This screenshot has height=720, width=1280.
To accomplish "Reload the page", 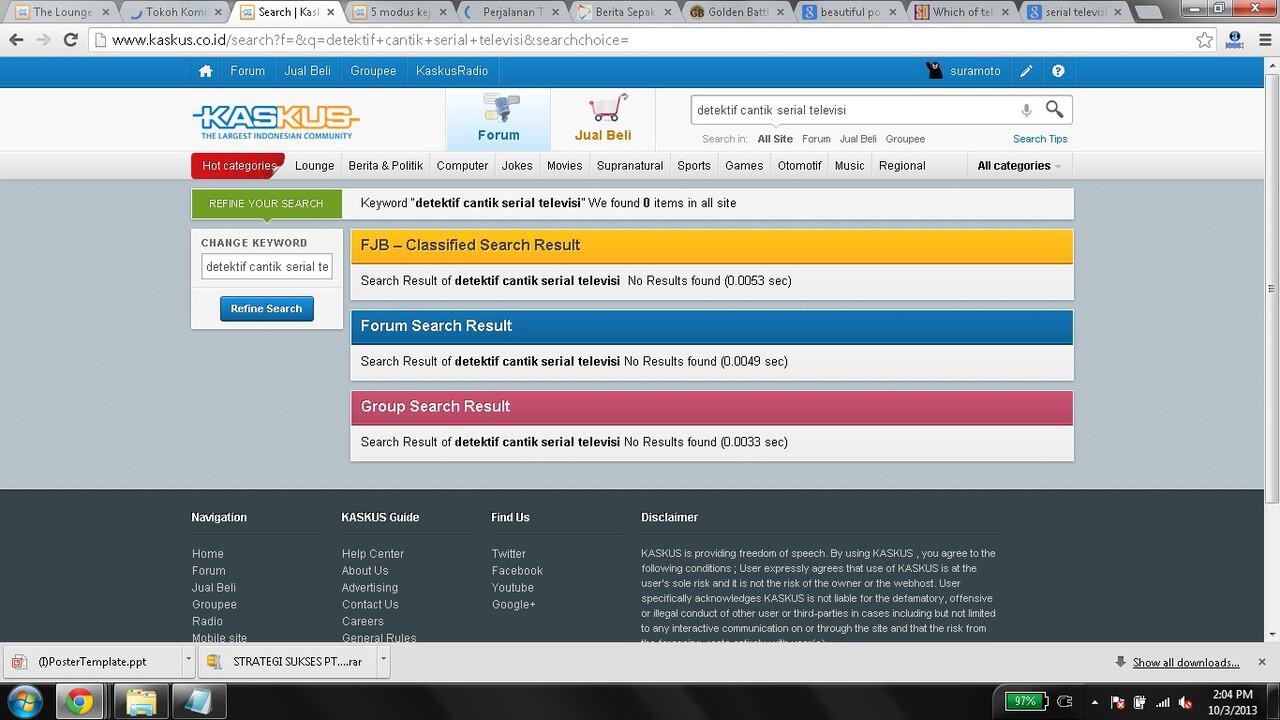I will [x=70, y=40].
